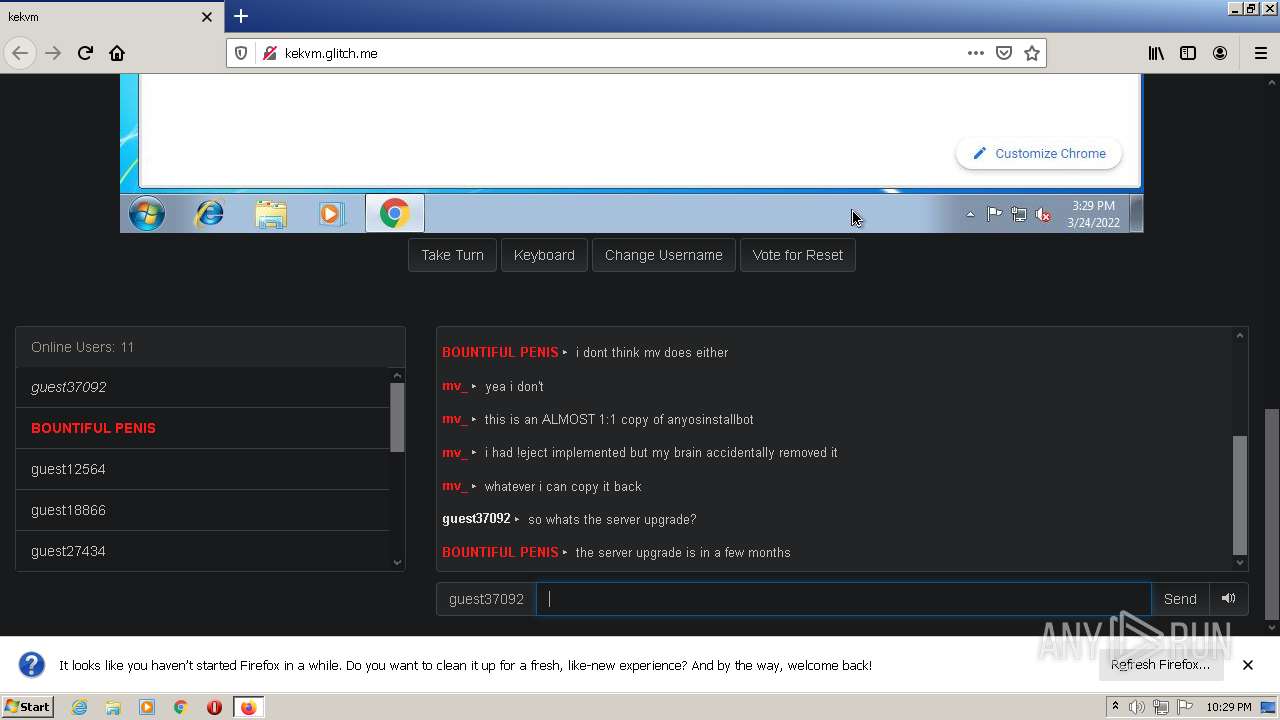Open Windows Media Player in VM taskbar
This screenshot has height=720, width=1280.
tap(332, 213)
